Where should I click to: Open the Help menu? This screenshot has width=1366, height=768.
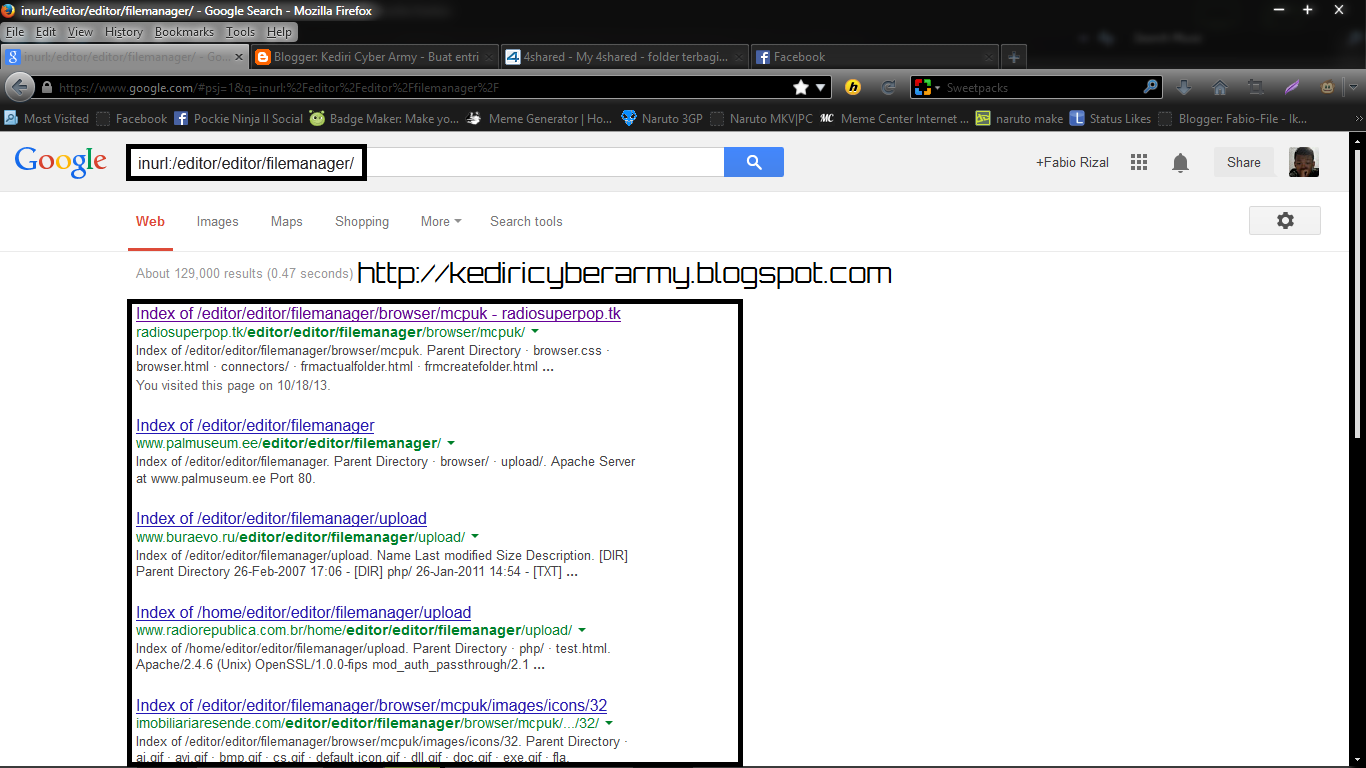(x=280, y=32)
